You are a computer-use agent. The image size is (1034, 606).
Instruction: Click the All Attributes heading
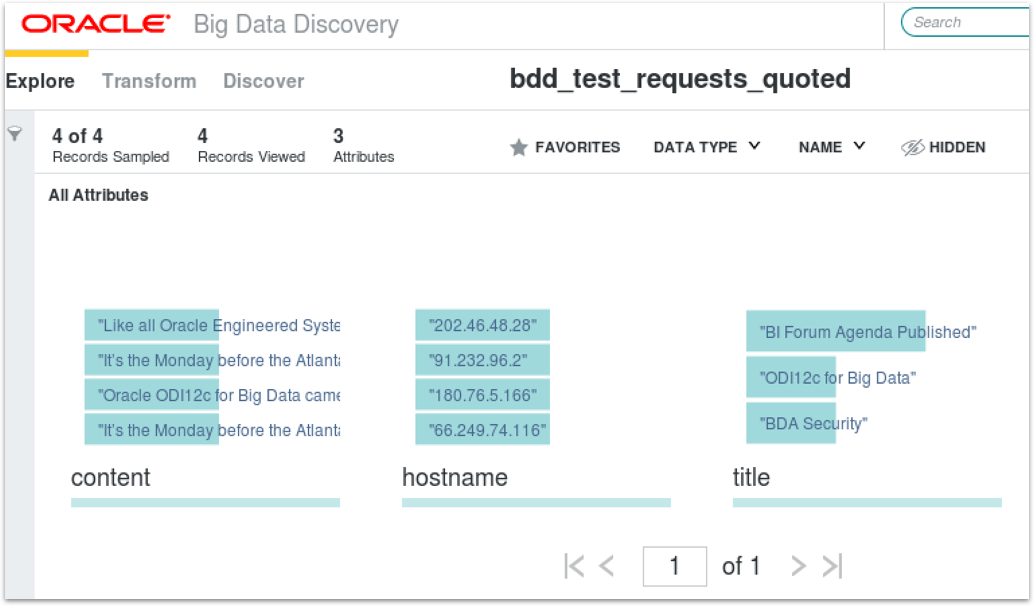pyautogui.click(x=98, y=195)
